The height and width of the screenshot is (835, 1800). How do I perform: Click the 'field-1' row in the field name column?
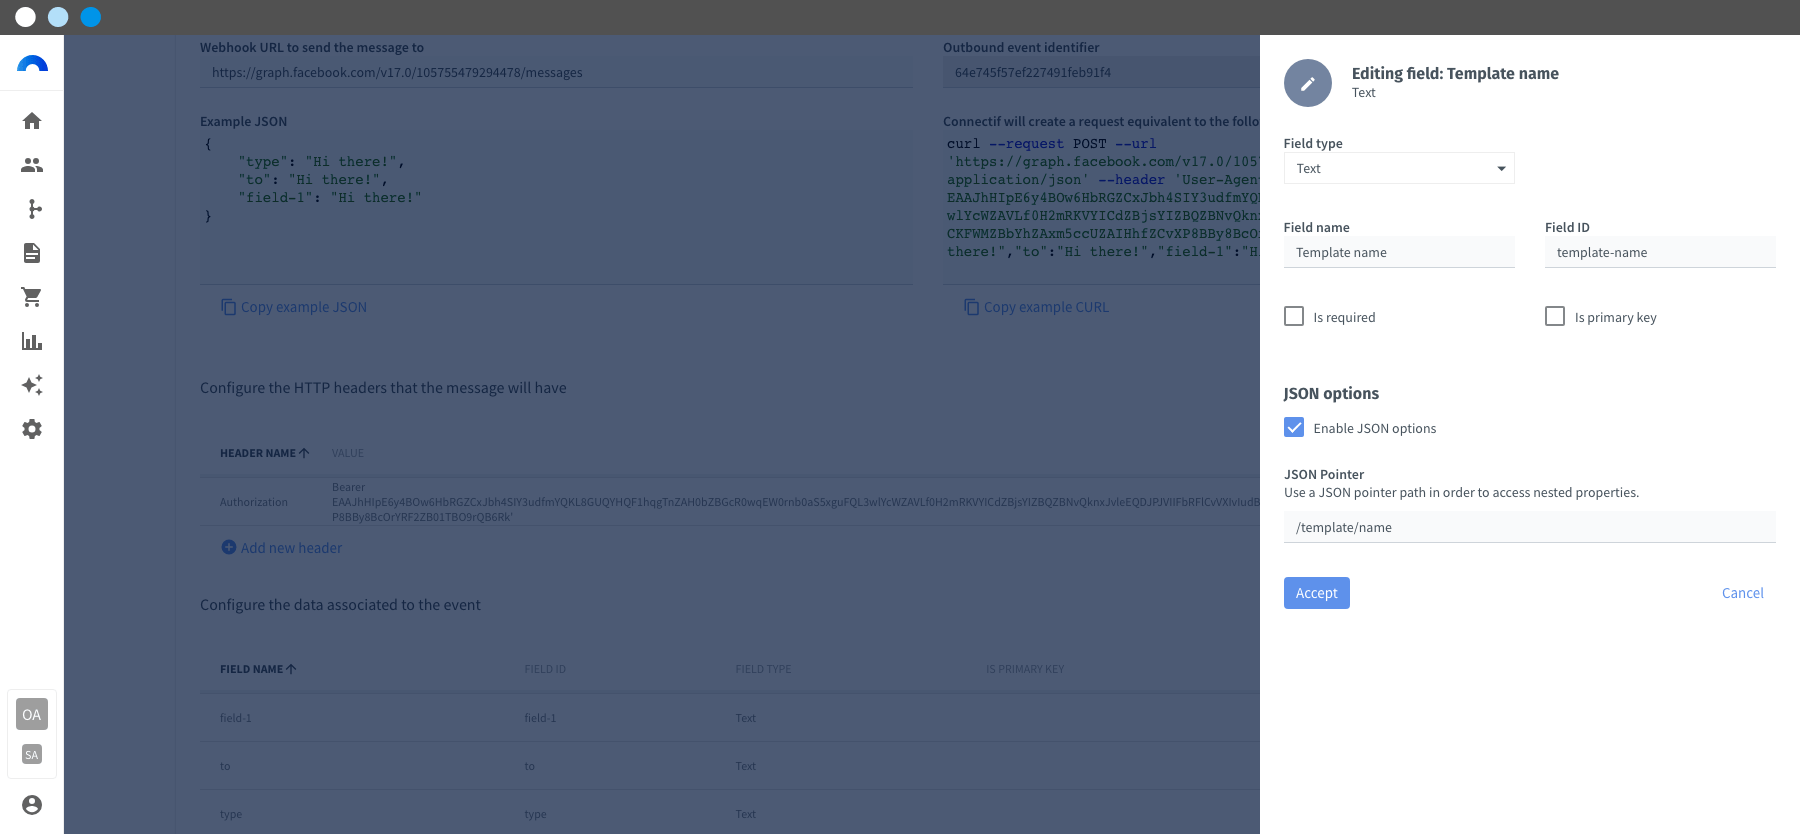236,718
